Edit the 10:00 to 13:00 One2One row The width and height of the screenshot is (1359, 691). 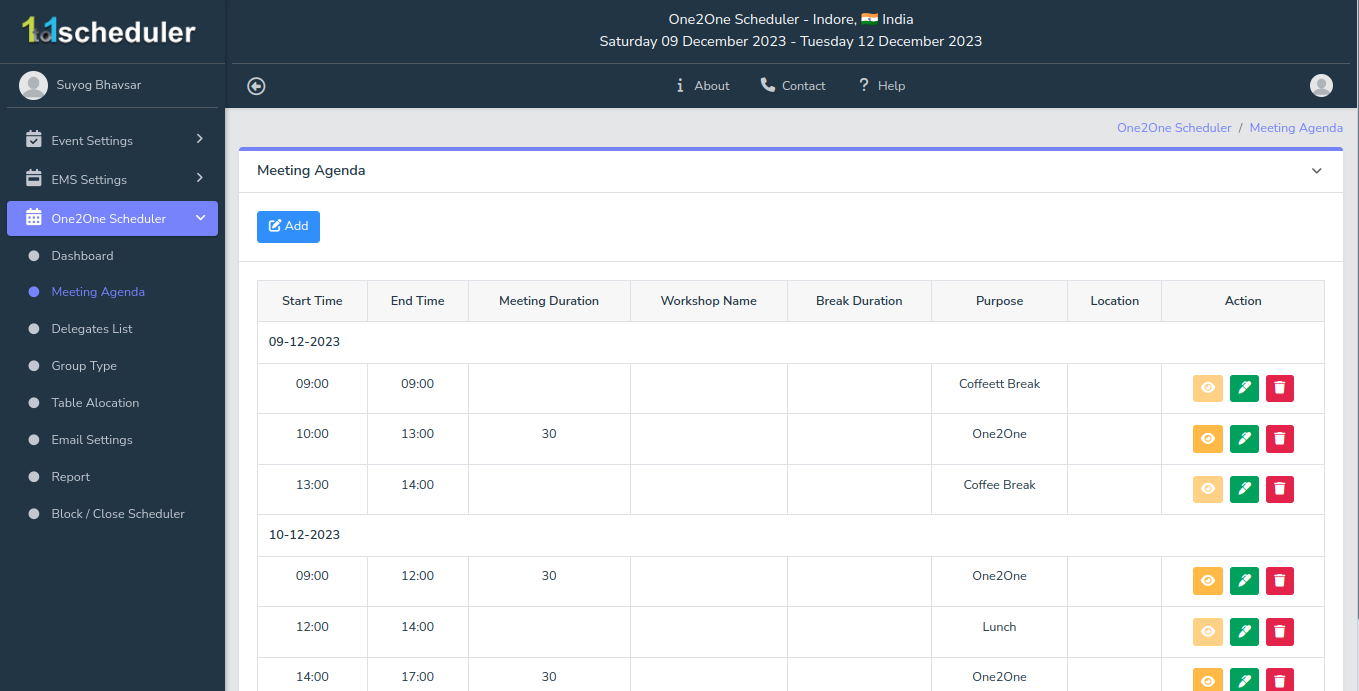[1244, 439]
